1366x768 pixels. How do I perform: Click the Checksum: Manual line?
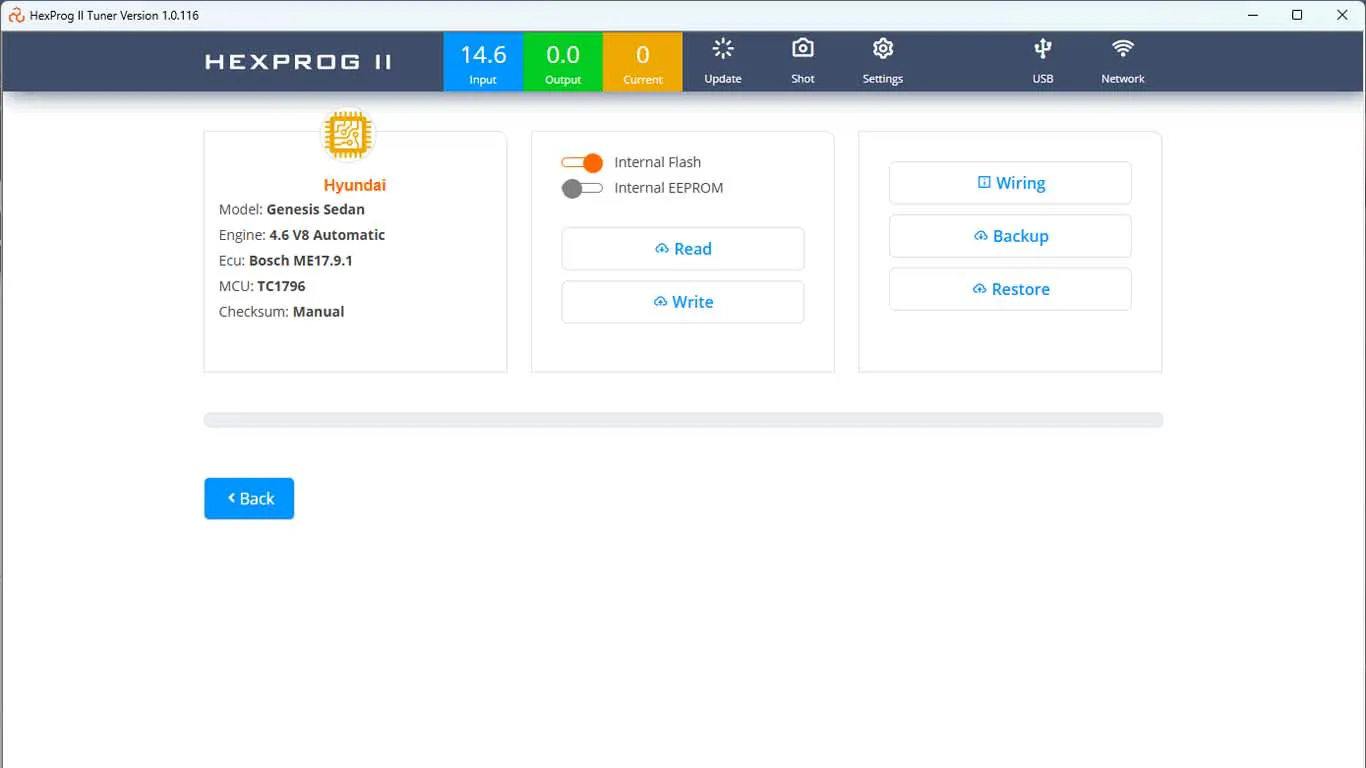(x=281, y=312)
